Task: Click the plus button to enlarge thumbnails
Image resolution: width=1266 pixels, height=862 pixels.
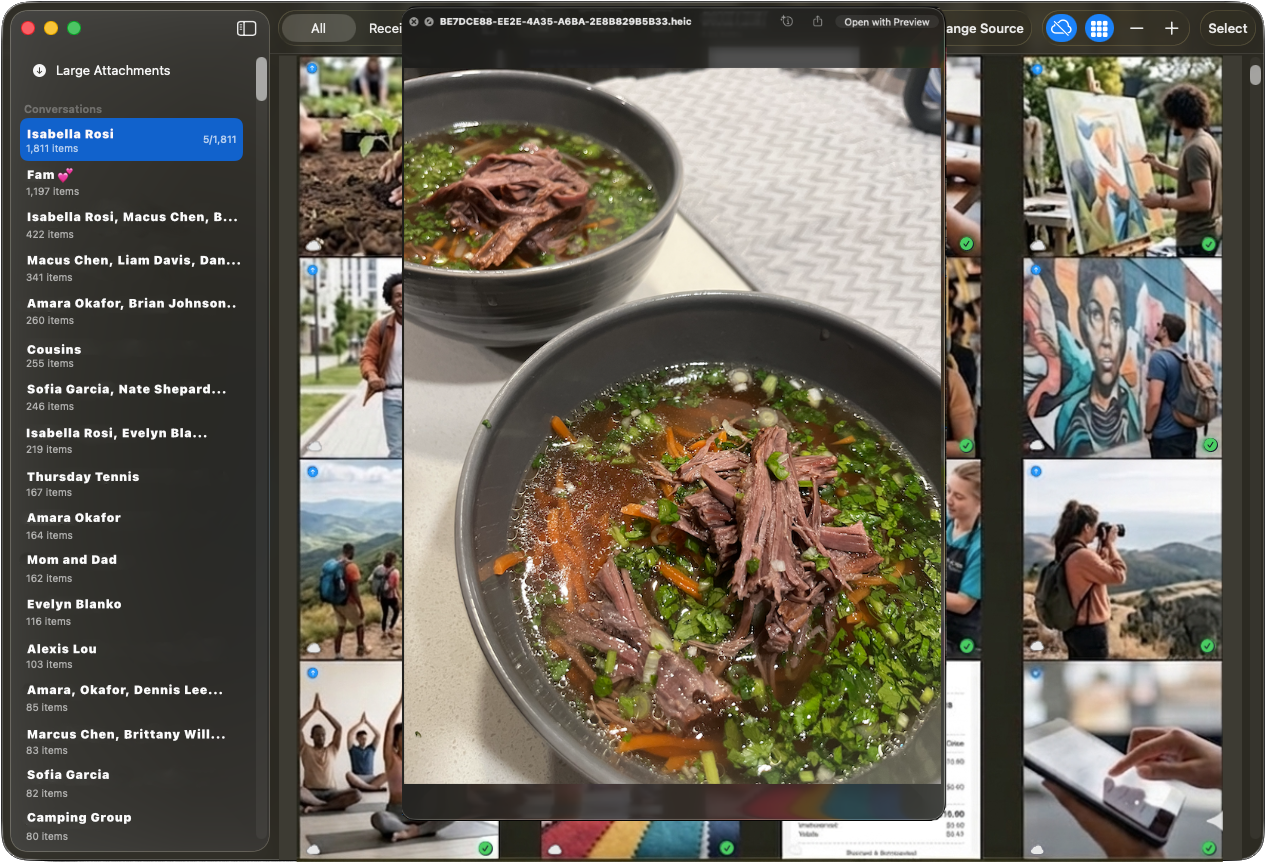Action: 1171,29
